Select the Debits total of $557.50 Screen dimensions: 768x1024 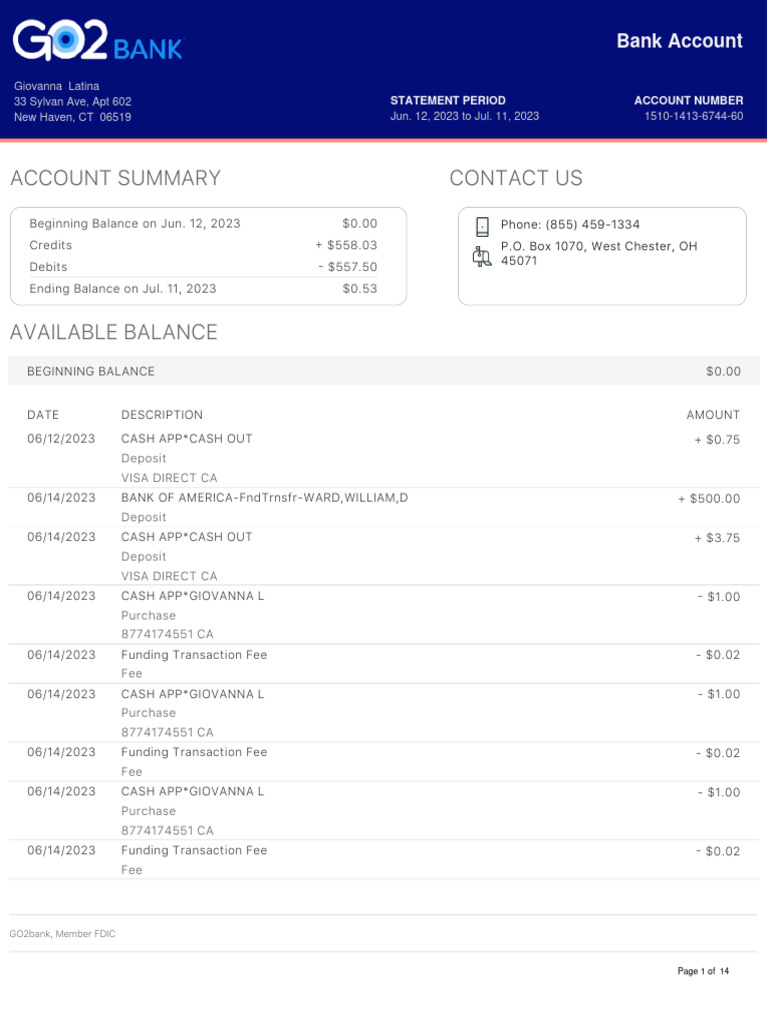tap(347, 267)
